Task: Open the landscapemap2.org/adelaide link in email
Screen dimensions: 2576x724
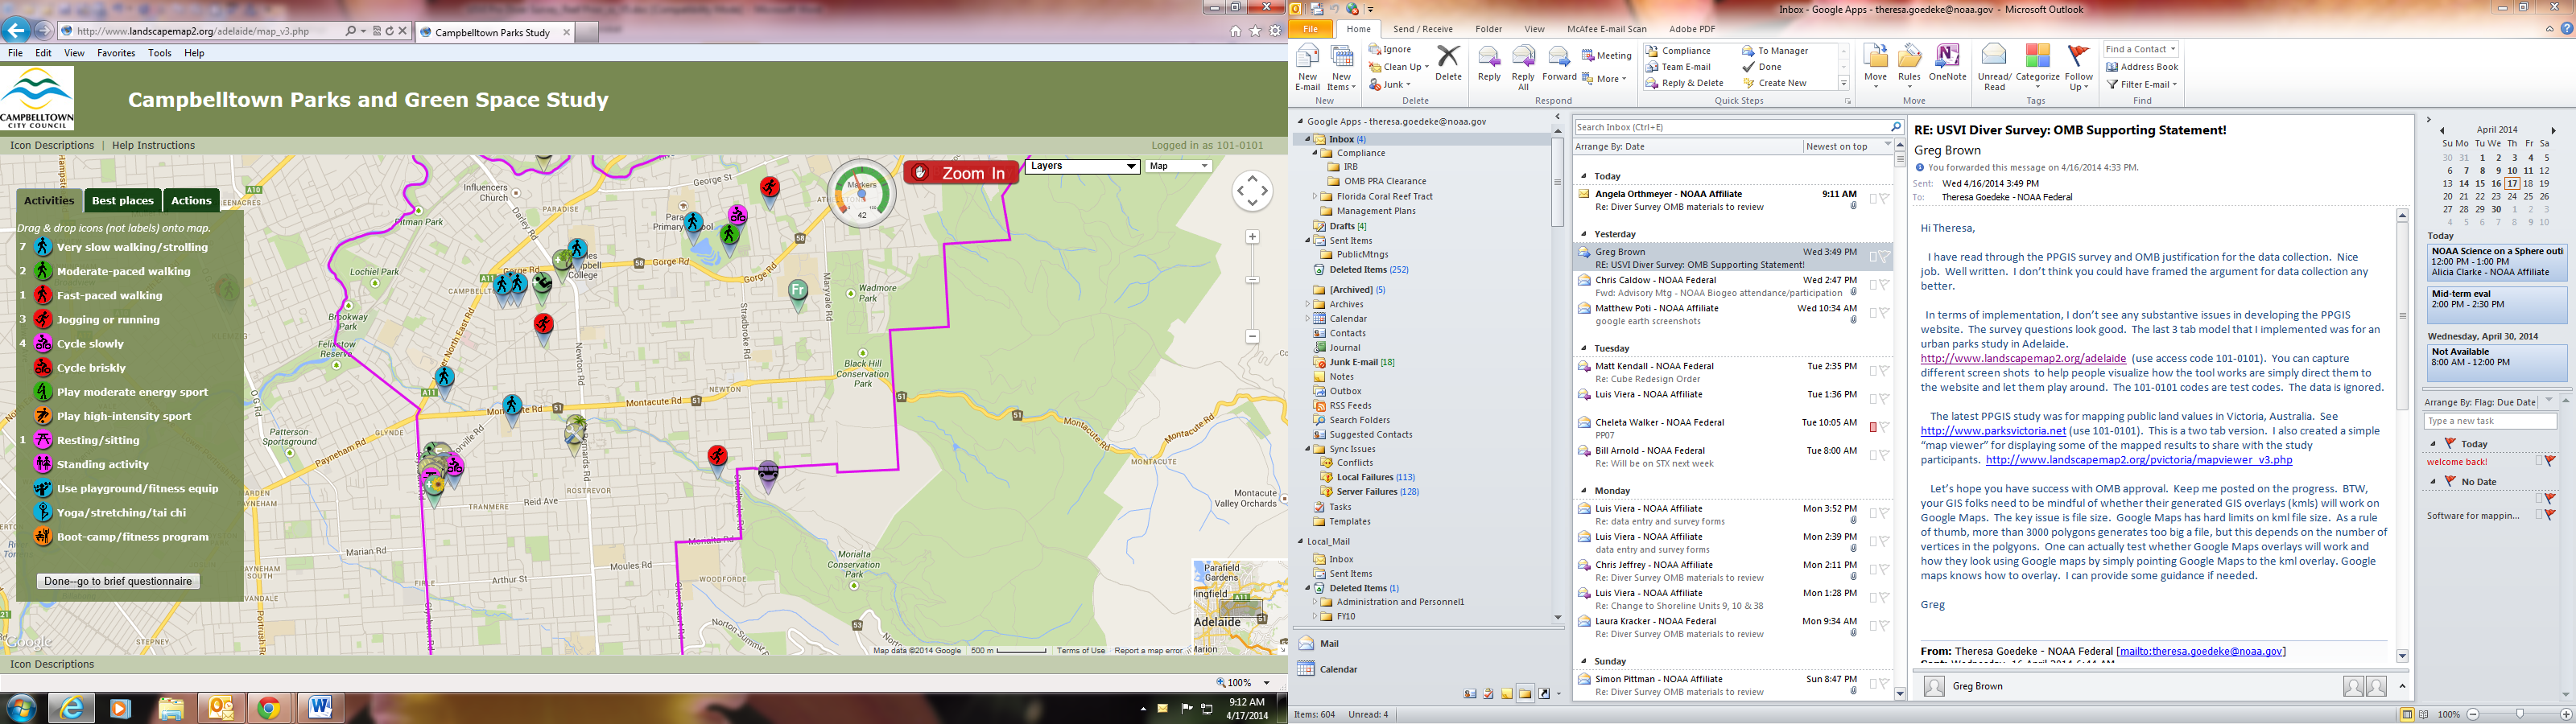Action: pyautogui.click(x=2023, y=358)
